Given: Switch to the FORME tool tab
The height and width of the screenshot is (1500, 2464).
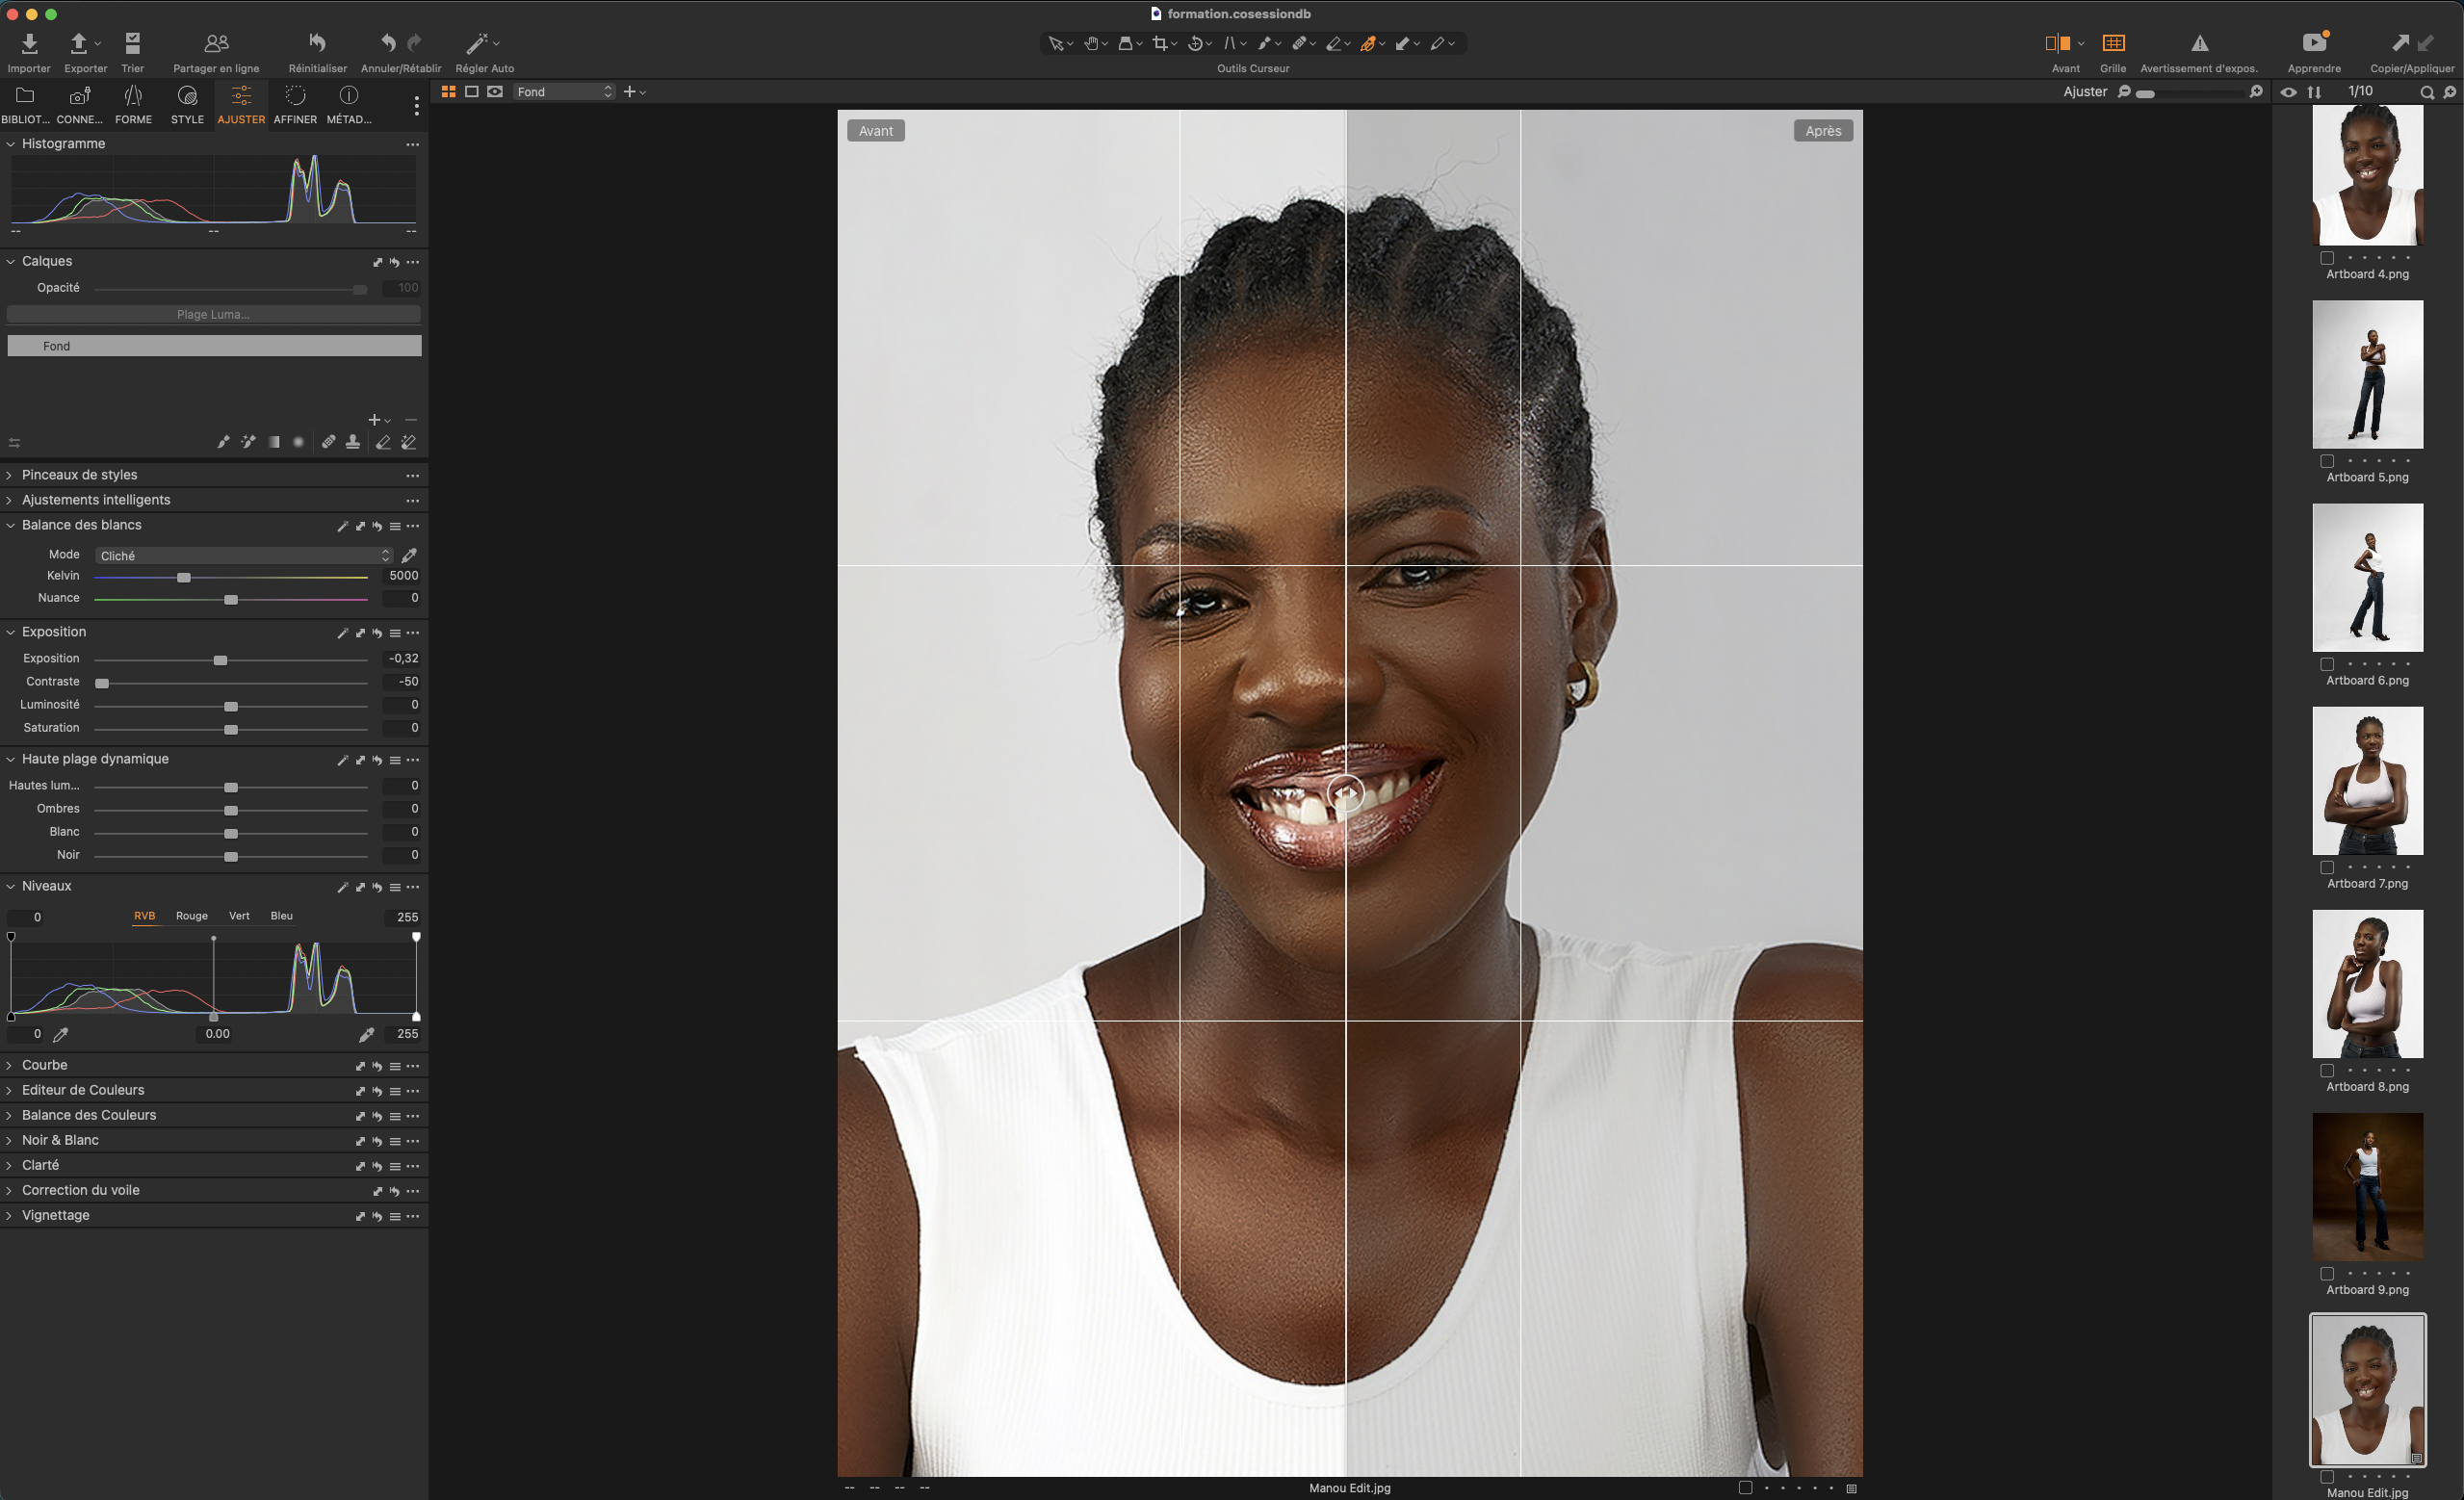Looking at the screenshot, I should (x=133, y=104).
